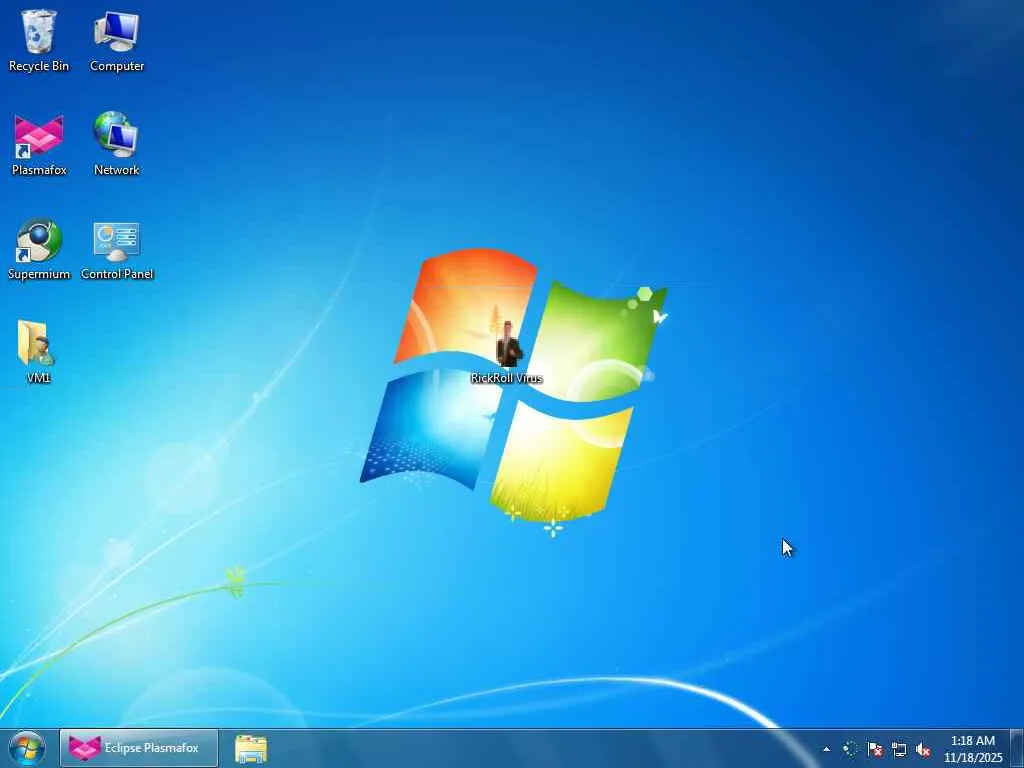Open Action Center flag tray icon

point(874,749)
